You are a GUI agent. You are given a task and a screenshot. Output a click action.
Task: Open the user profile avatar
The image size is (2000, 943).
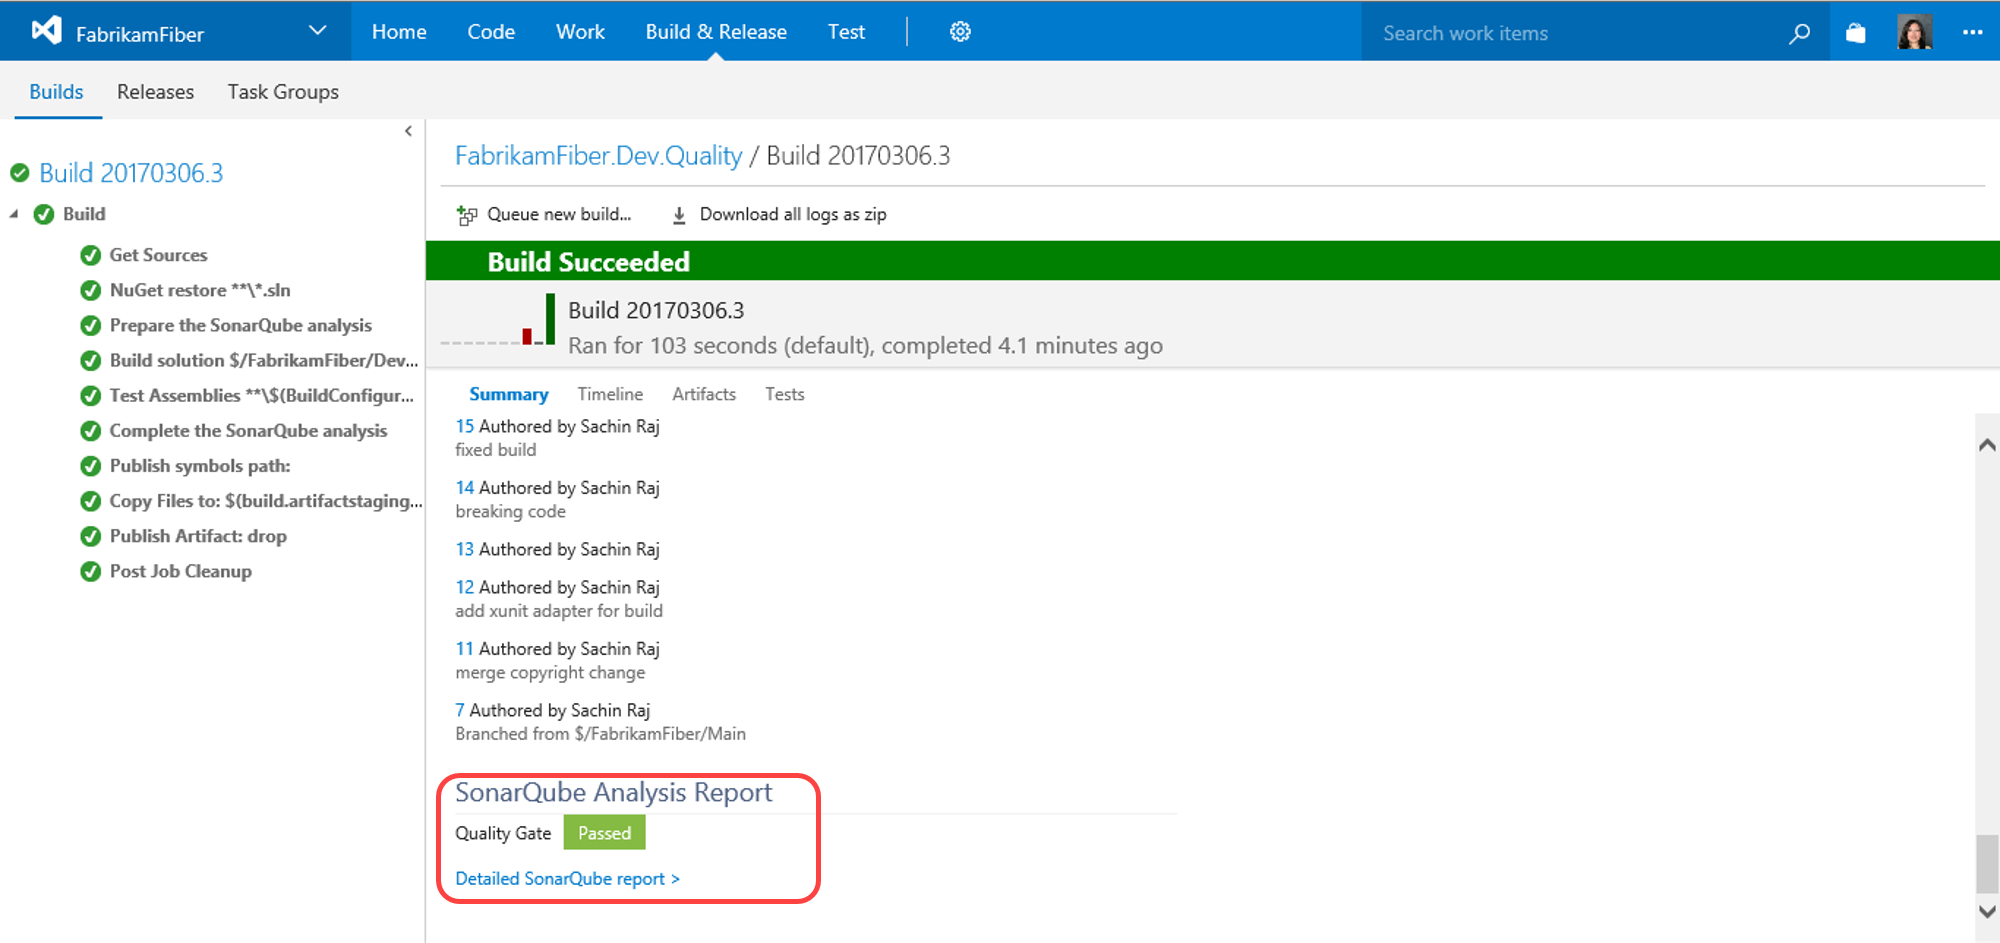[1914, 32]
